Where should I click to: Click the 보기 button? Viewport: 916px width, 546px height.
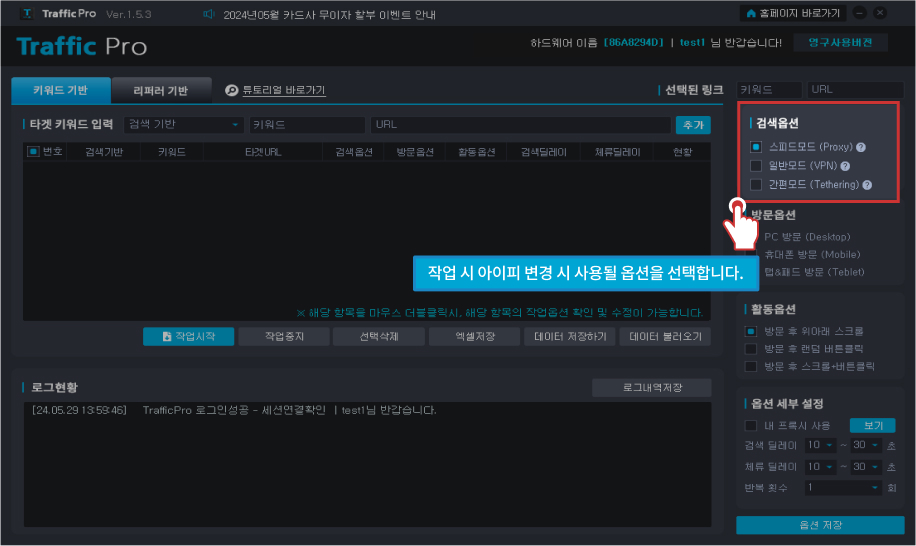point(873,426)
